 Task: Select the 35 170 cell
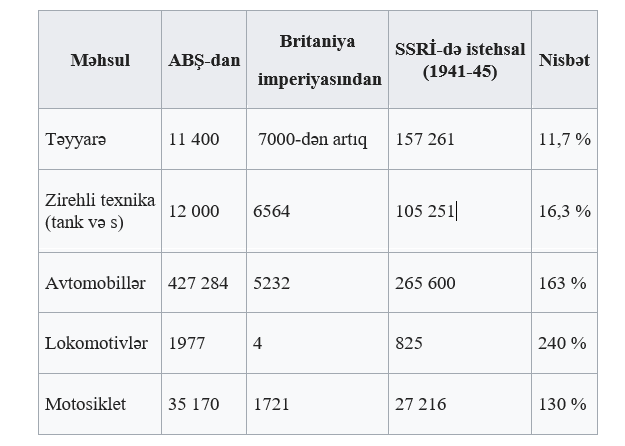pos(194,404)
